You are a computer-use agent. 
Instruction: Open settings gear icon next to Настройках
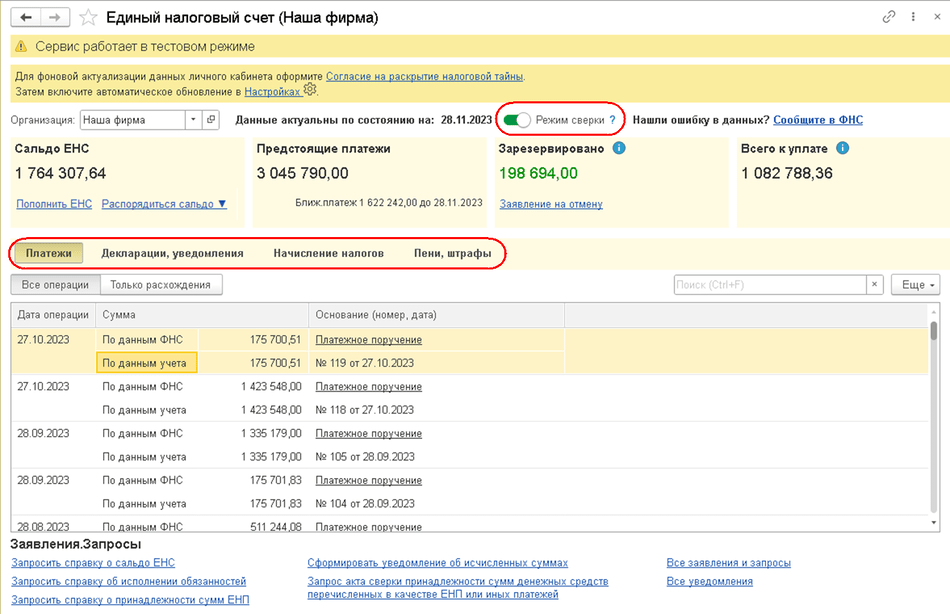(x=310, y=90)
